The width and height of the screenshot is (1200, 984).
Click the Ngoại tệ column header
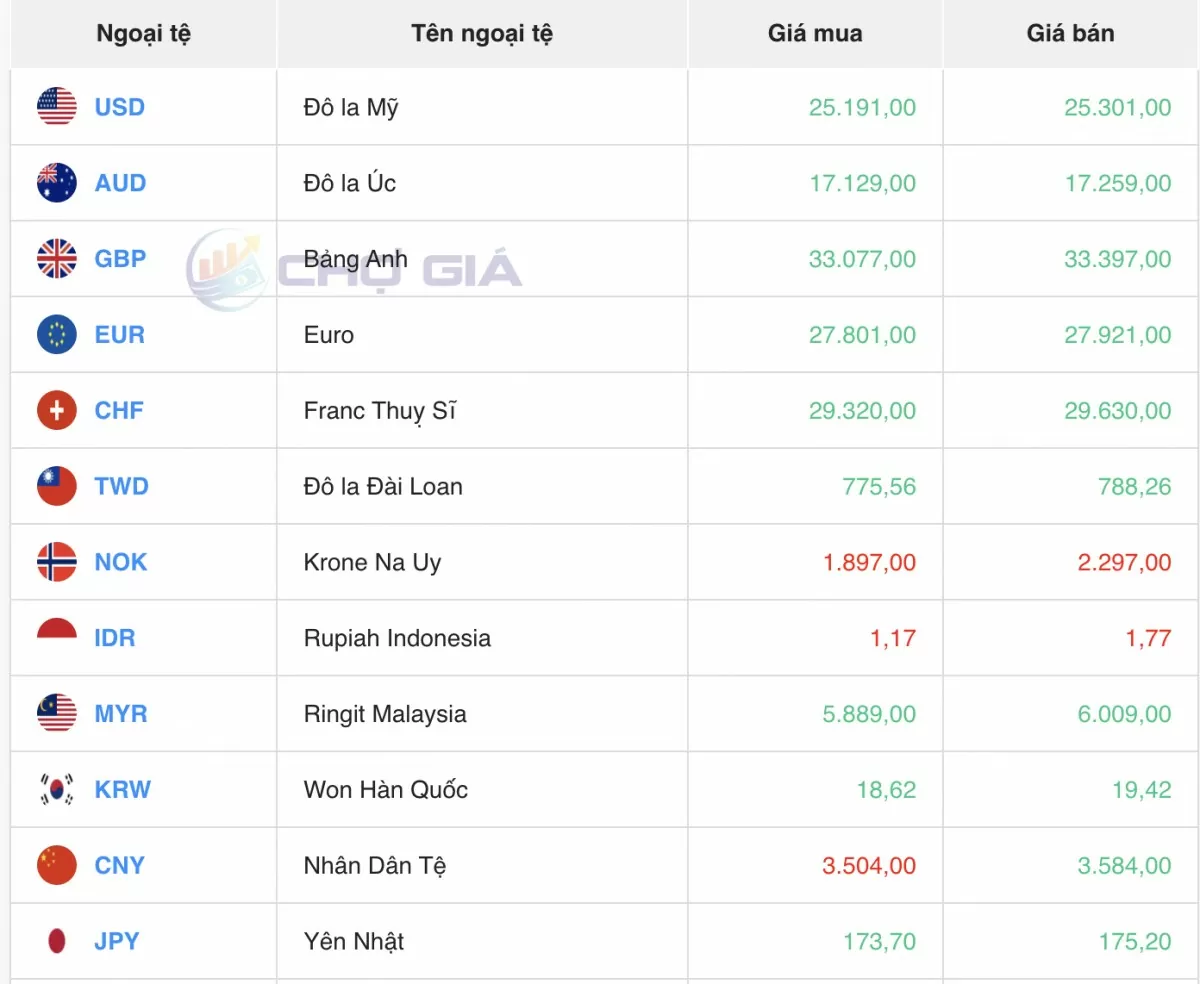pyautogui.click(x=143, y=34)
